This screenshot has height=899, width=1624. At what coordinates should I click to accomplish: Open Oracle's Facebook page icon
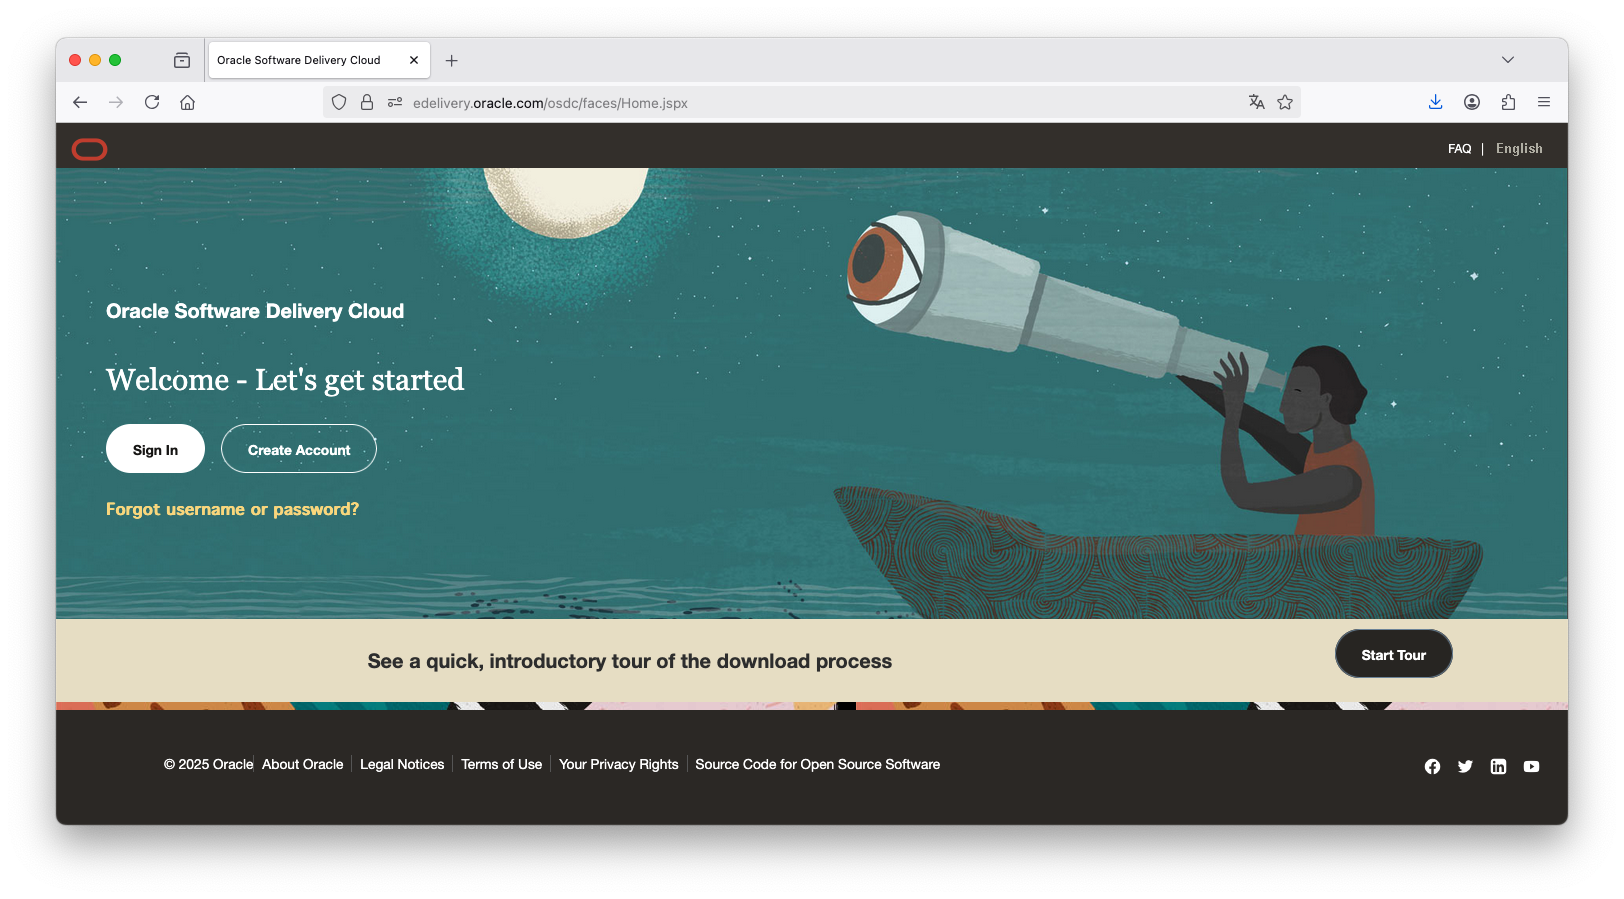click(1432, 766)
